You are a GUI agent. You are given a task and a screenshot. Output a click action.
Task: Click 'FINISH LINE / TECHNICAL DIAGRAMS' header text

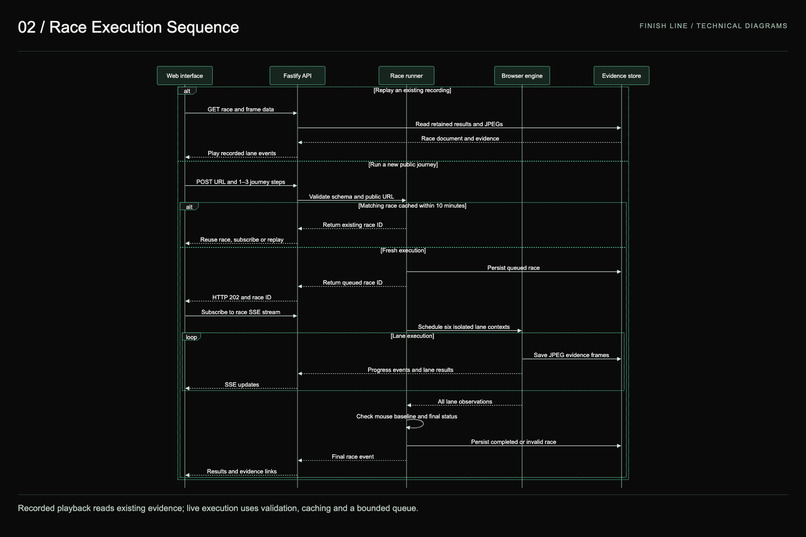pyautogui.click(x=713, y=26)
